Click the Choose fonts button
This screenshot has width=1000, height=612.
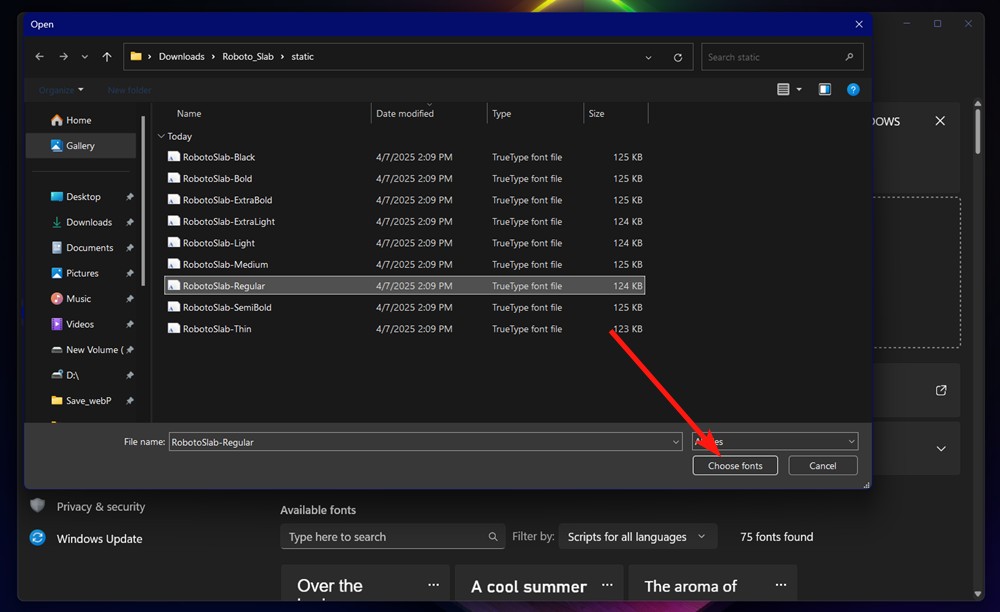735,465
